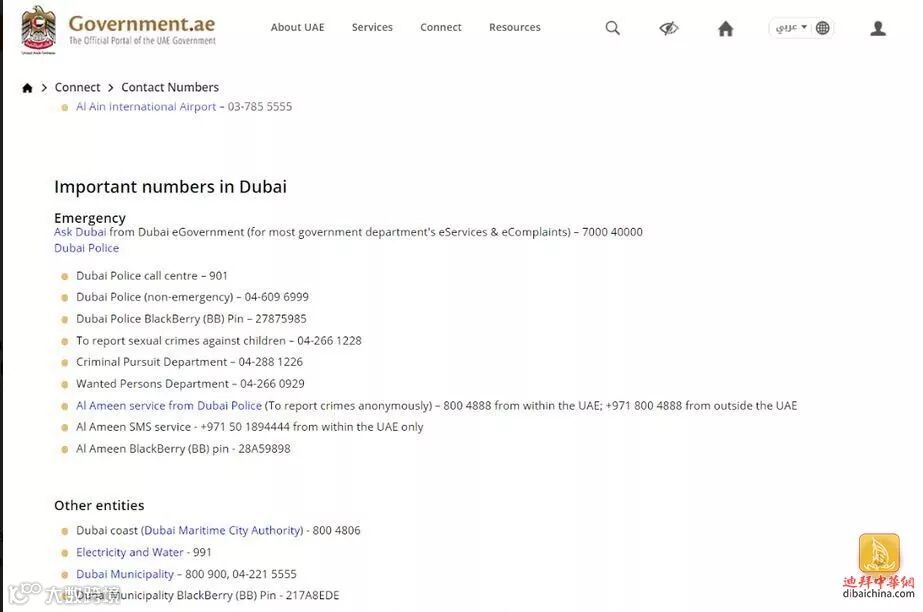The image size is (923, 612).
Task: Open the Dubai Municipality link
Action: (125, 574)
